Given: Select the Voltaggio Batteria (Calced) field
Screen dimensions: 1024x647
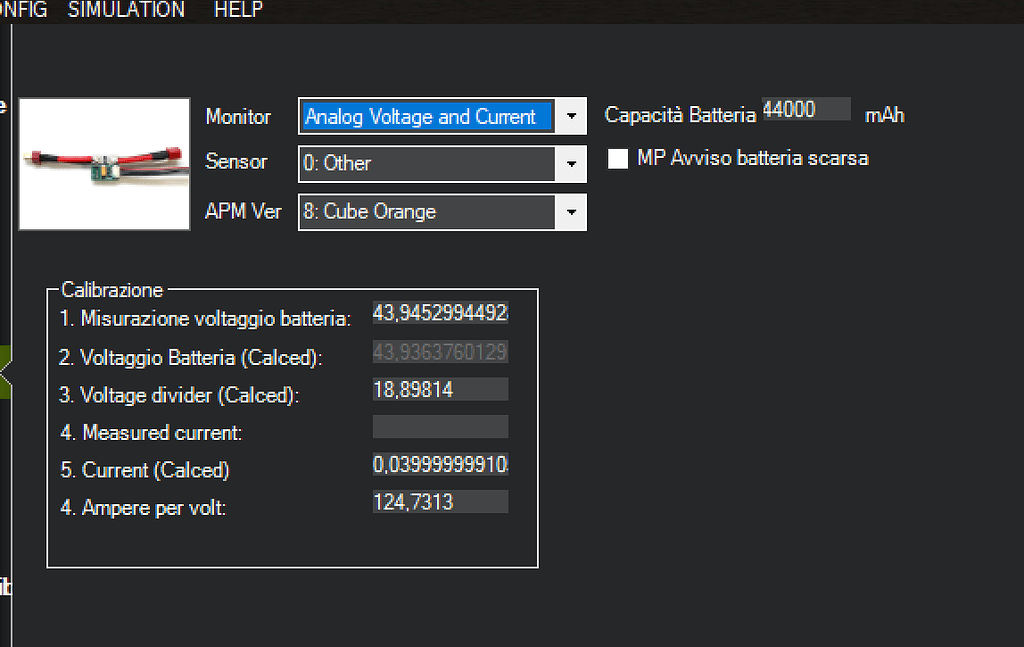Looking at the screenshot, I should click(x=440, y=351).
